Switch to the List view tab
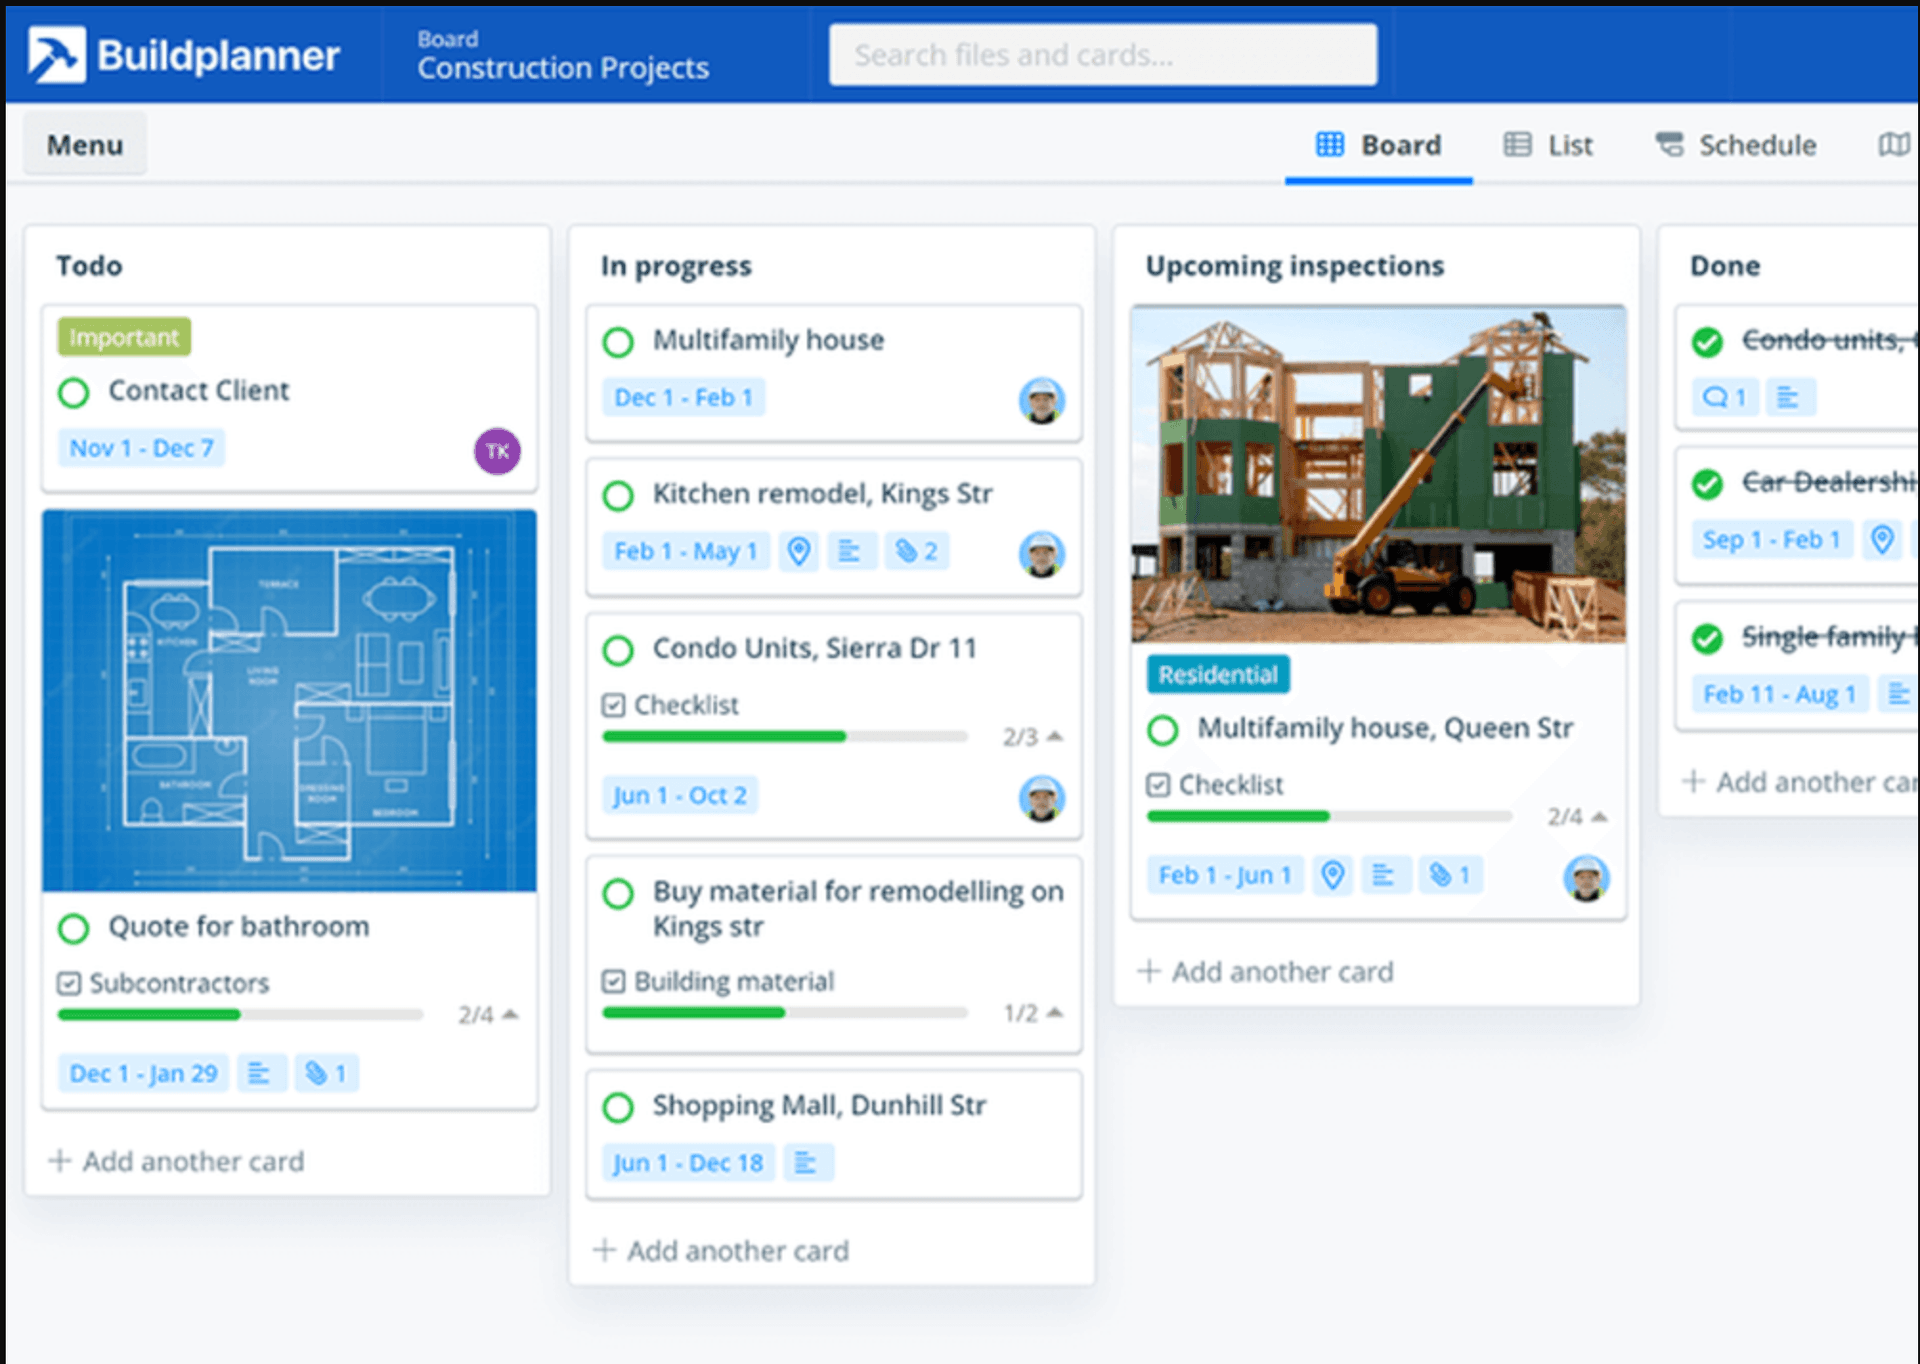 pos(1548,145)
